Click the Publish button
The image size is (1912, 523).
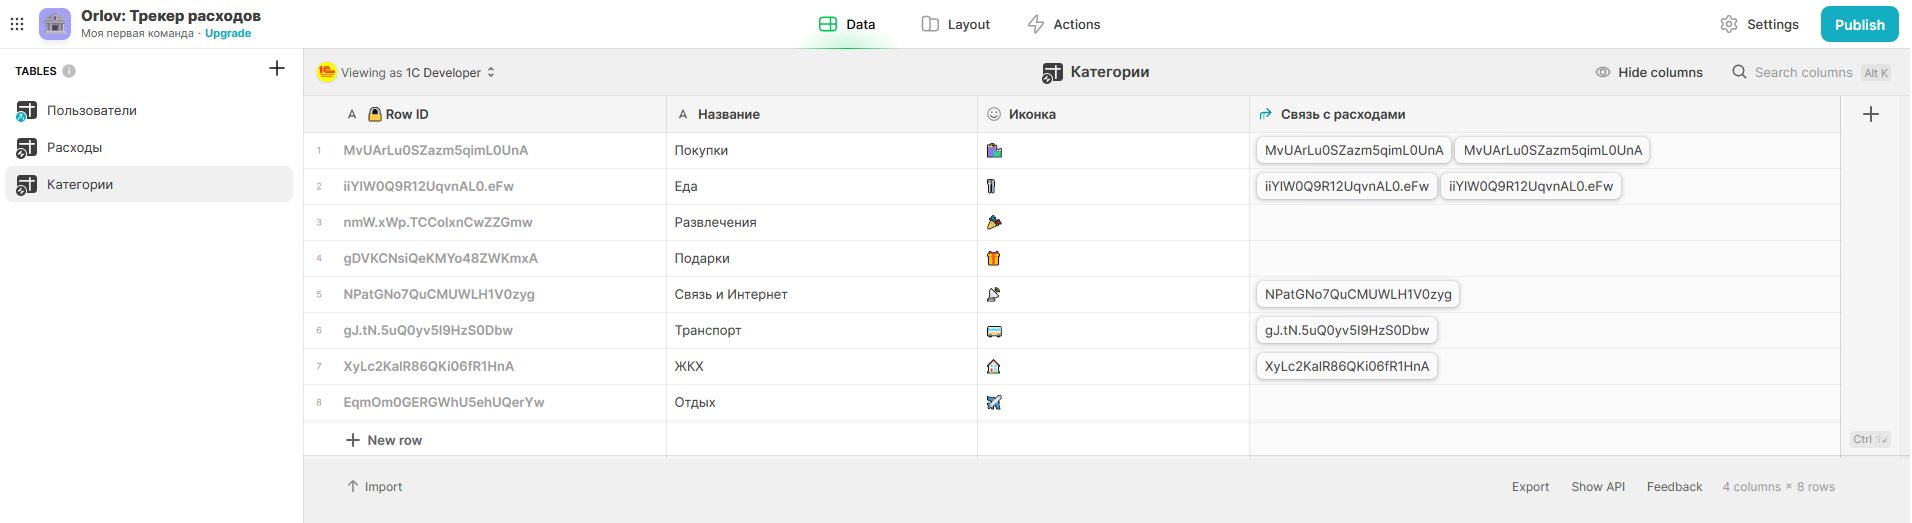1859,24
